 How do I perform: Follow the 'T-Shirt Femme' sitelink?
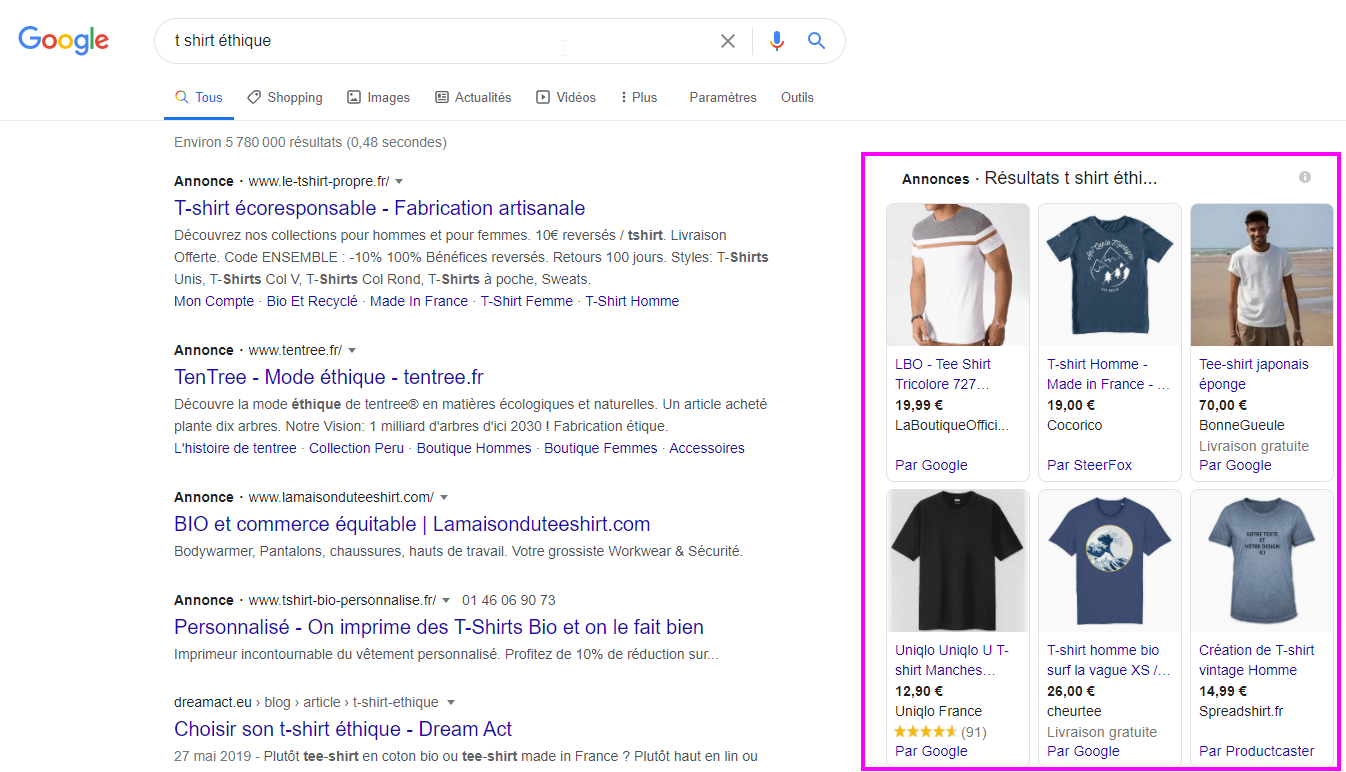pos(527,301)
